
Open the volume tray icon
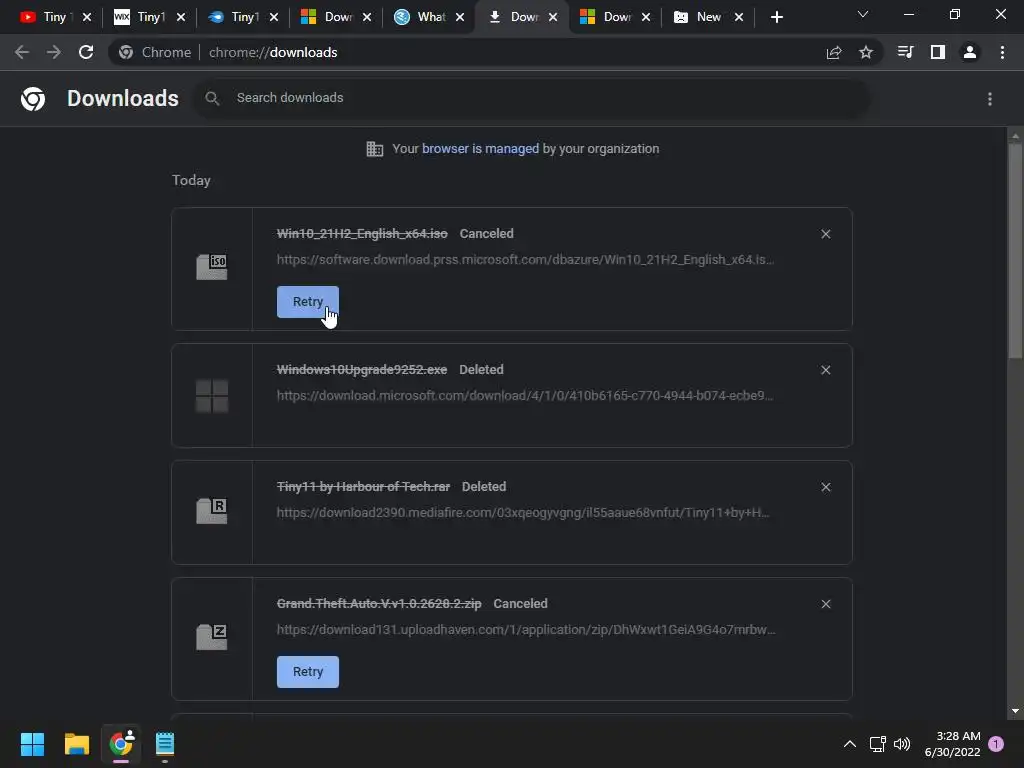902,744
